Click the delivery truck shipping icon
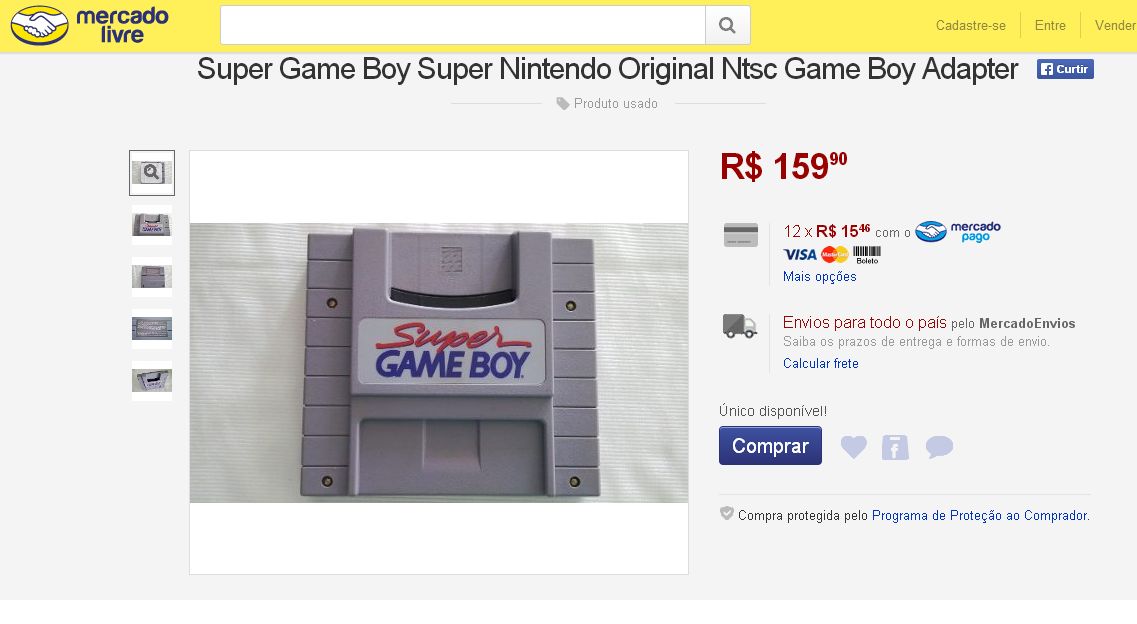Screen dimensions: 1137x624 coord(740,326)
